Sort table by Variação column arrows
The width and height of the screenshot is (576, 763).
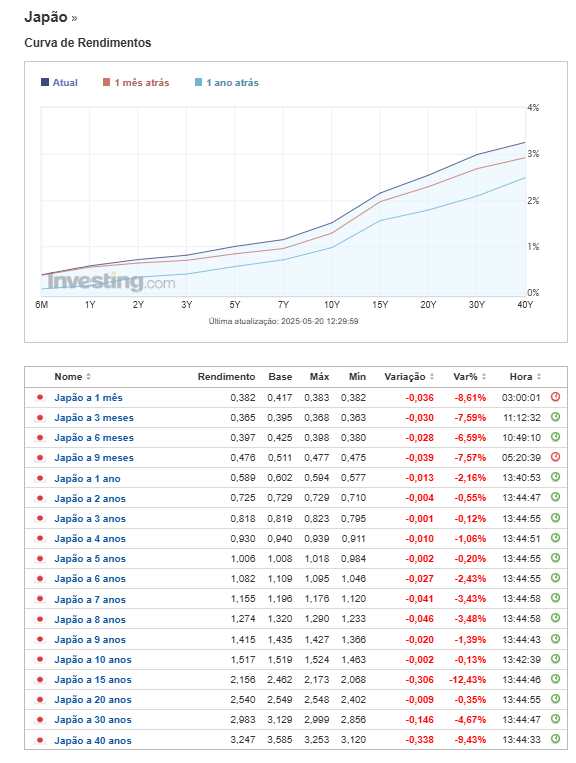pos(432,377)
